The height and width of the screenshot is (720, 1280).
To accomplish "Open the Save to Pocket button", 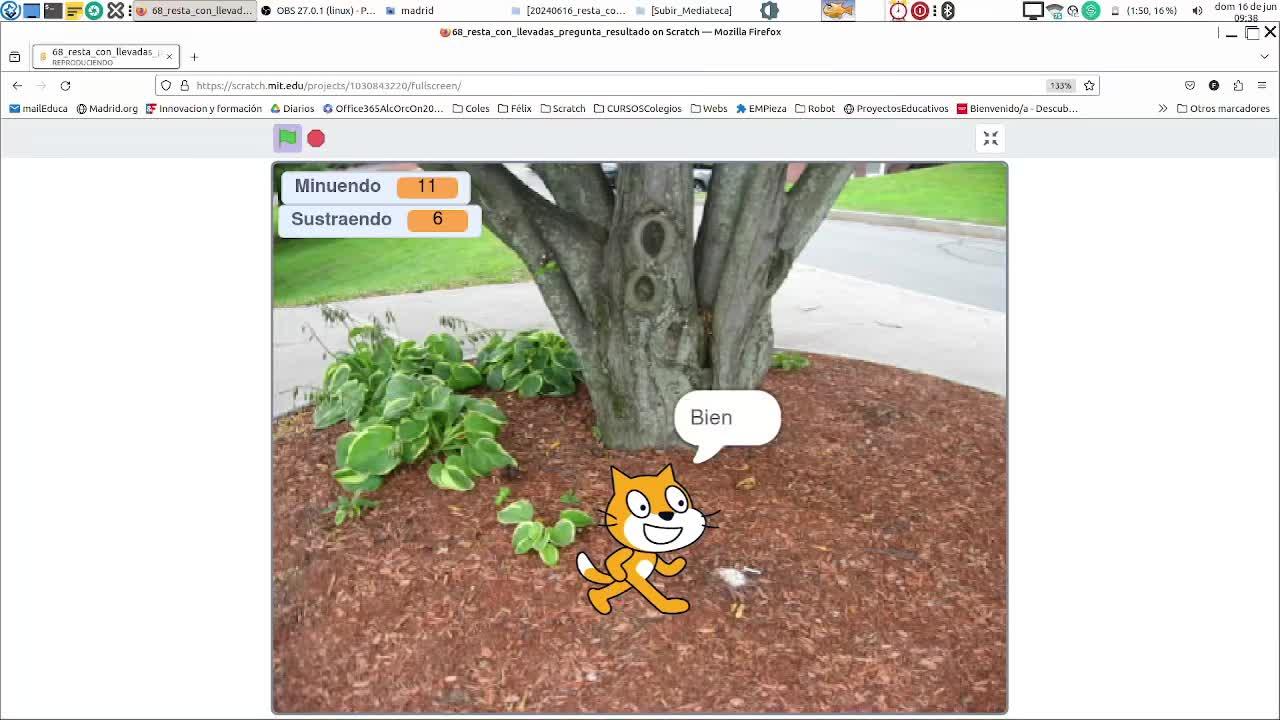I will [x=1190, y=86].
